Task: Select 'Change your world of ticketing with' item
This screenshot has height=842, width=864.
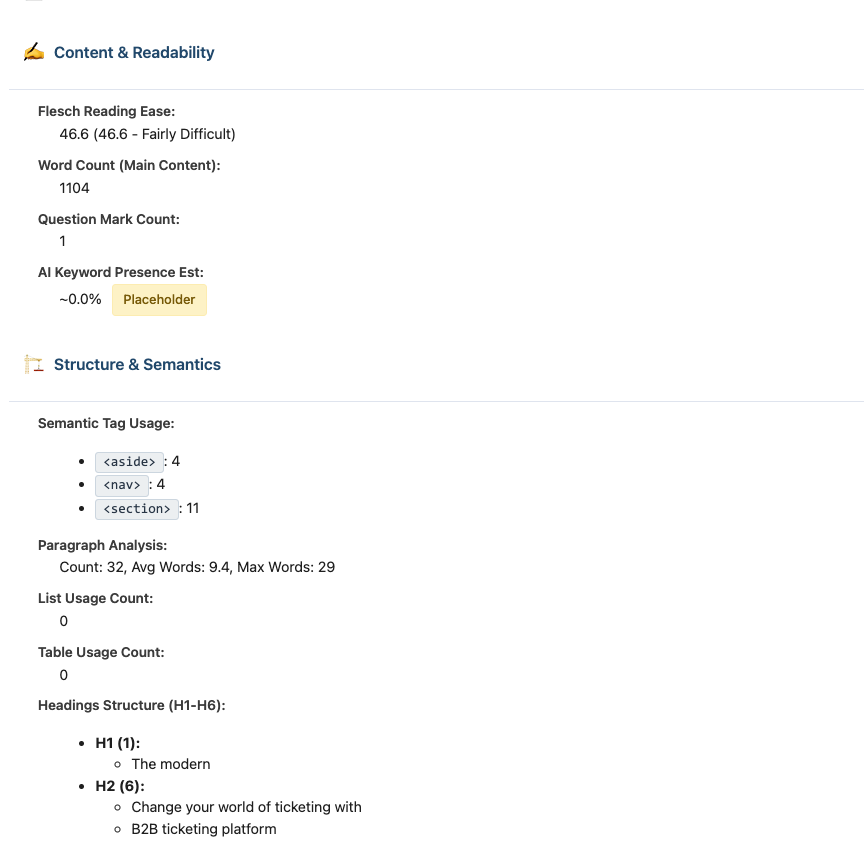Action: tap(246, 807)
